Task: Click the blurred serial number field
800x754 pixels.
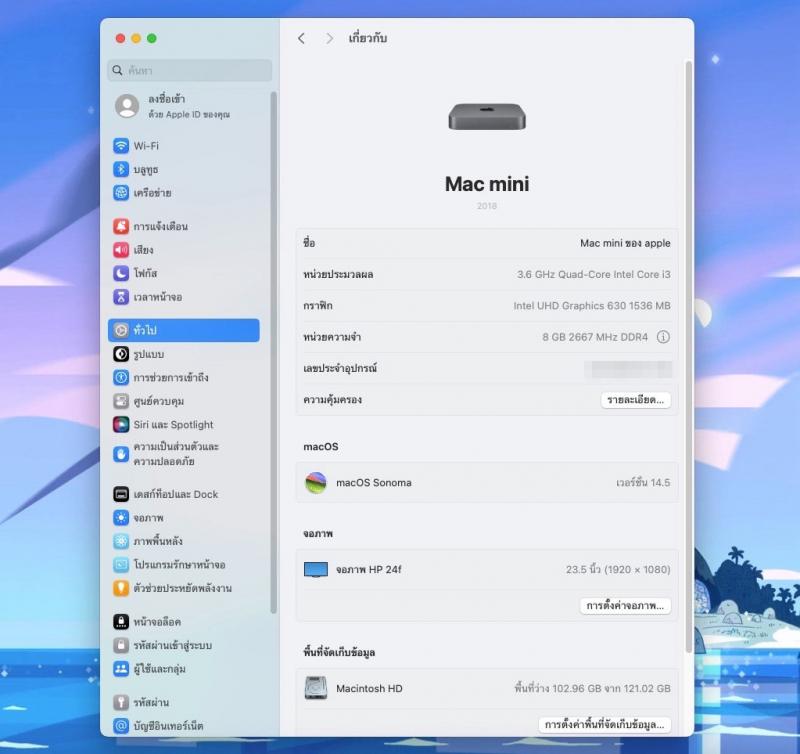Action: 628,369
